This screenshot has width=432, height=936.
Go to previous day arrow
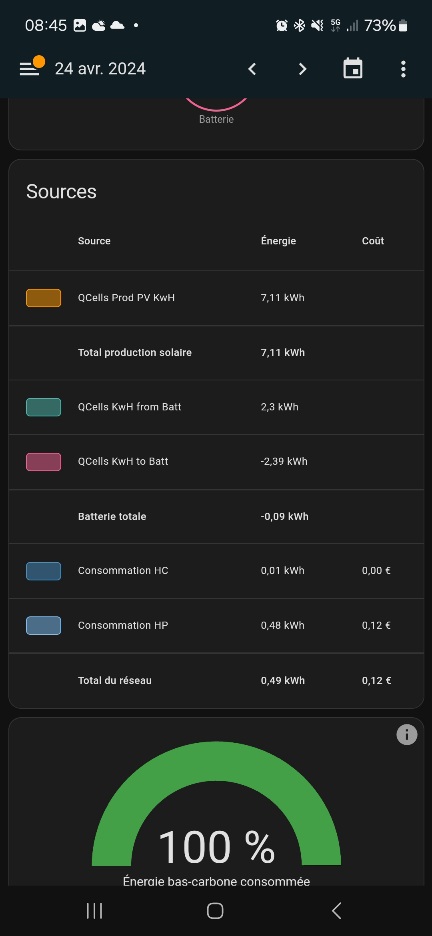252,69
